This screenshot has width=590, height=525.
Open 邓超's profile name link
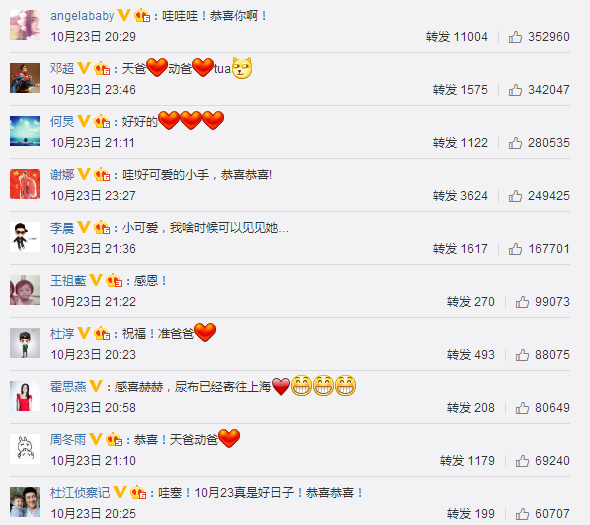62,68
